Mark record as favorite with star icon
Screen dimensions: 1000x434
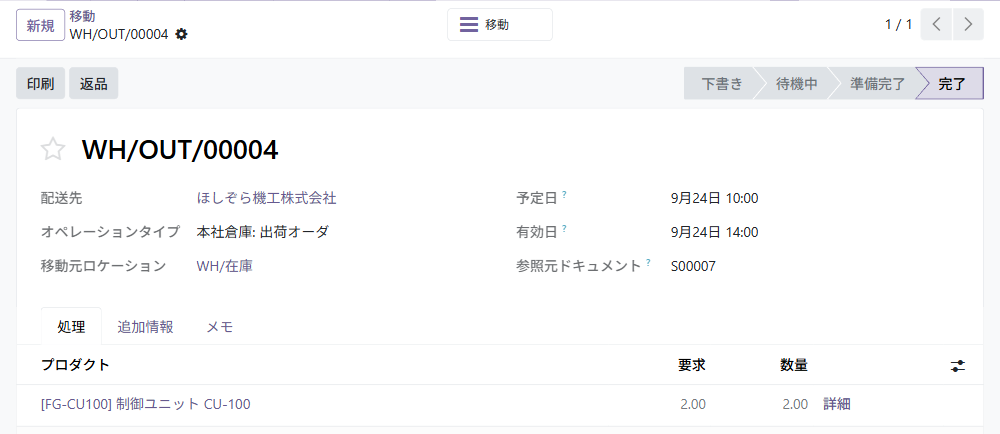[x=53, y=149]
